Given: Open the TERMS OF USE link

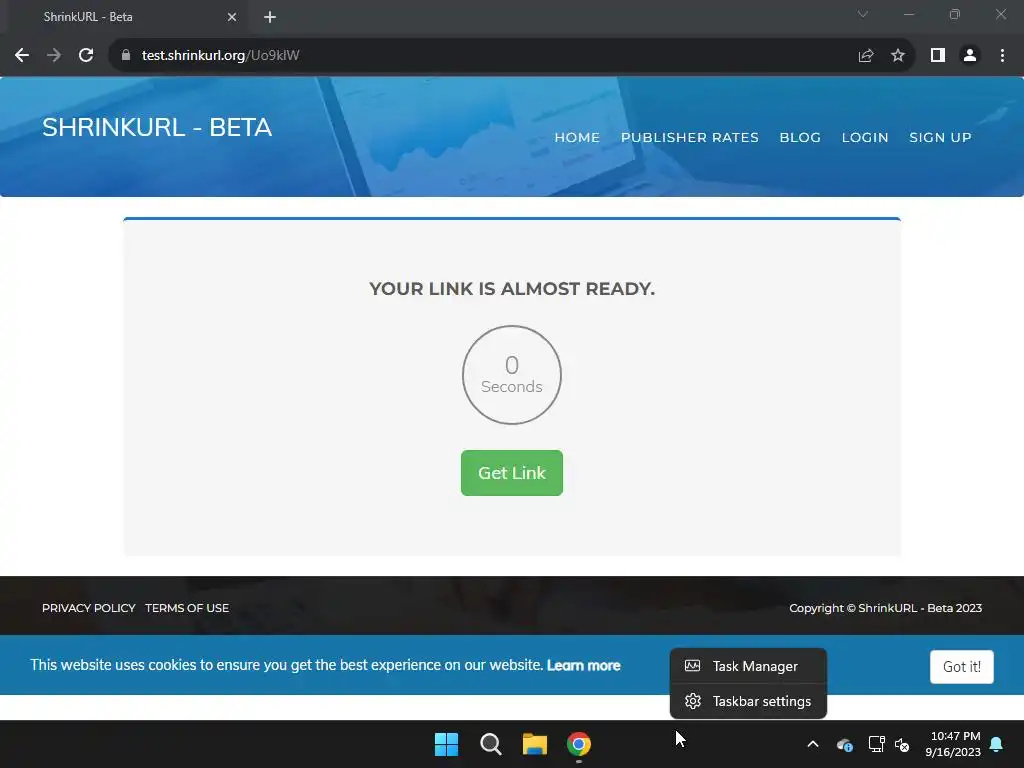Looking at the screenshot, I should (x=187, y=608).
